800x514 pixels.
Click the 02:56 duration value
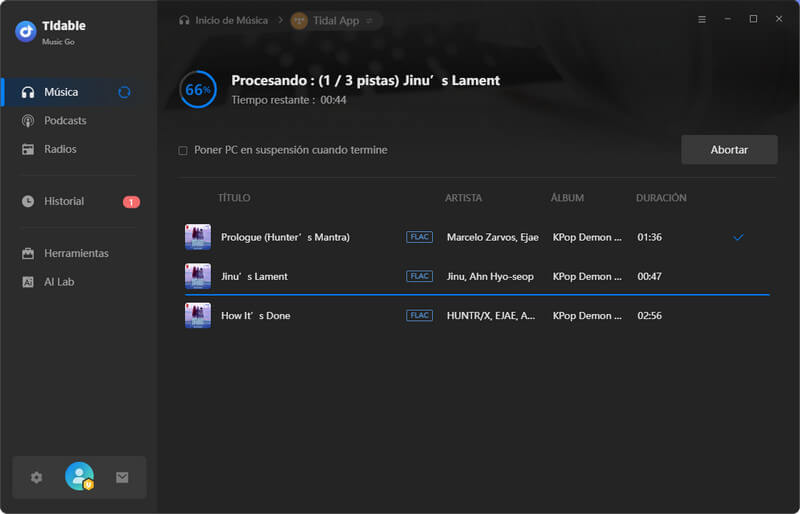tap(649, 316)
